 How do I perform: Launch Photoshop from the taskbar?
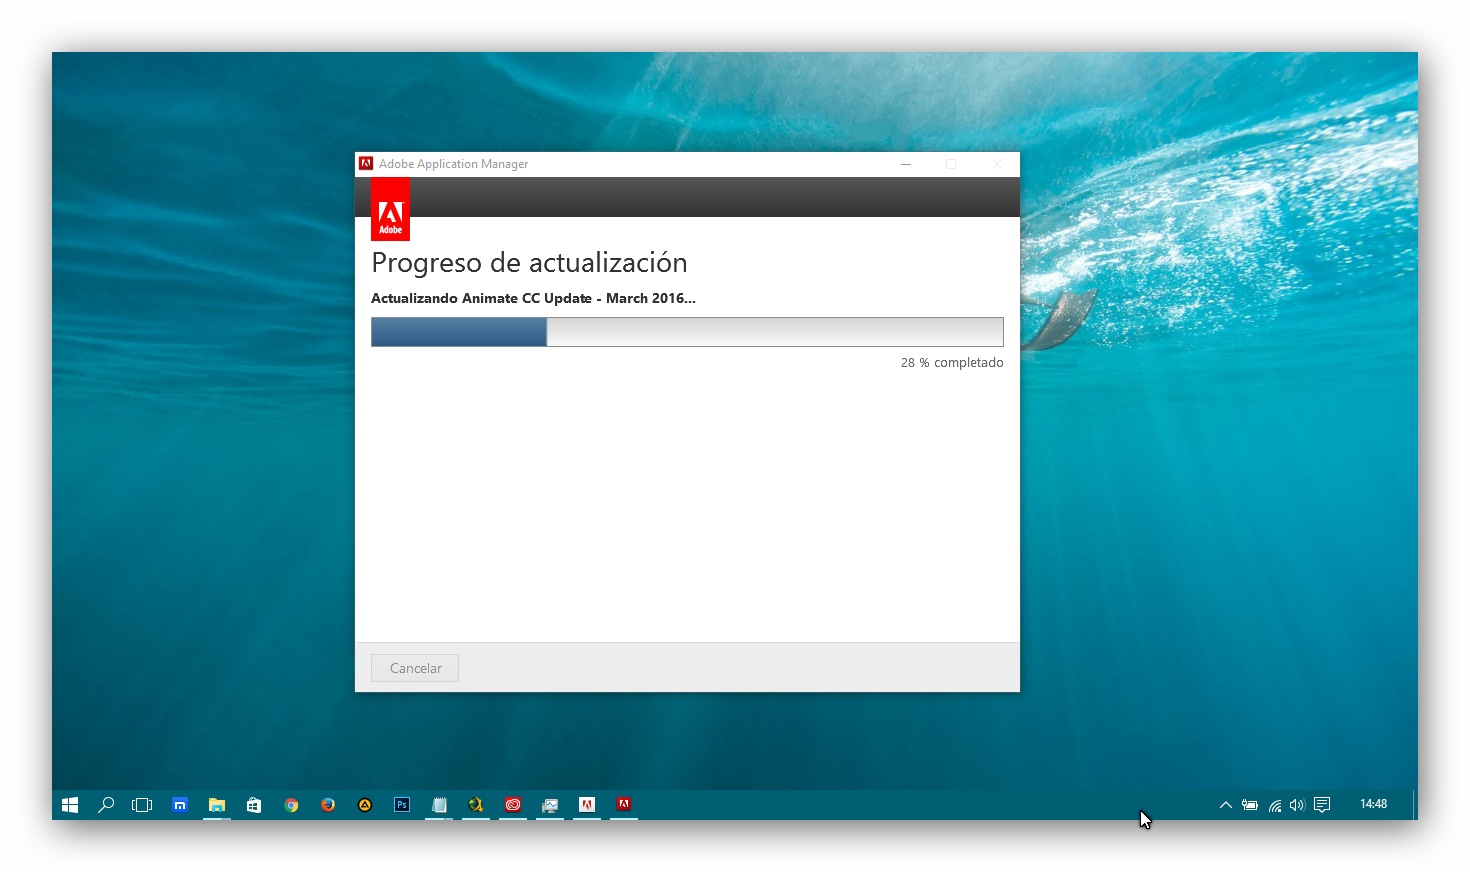pos(402,805)
